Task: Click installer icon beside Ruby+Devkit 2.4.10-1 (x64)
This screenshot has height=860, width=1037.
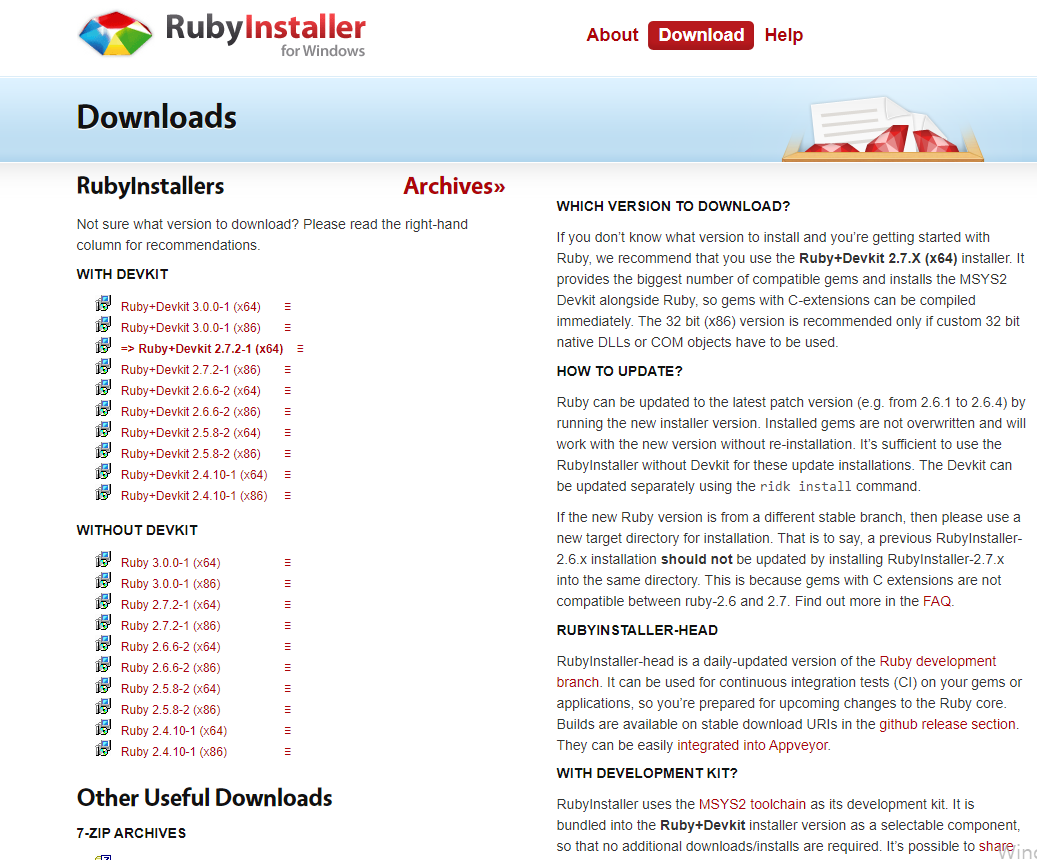Action: tap(103, 472)
